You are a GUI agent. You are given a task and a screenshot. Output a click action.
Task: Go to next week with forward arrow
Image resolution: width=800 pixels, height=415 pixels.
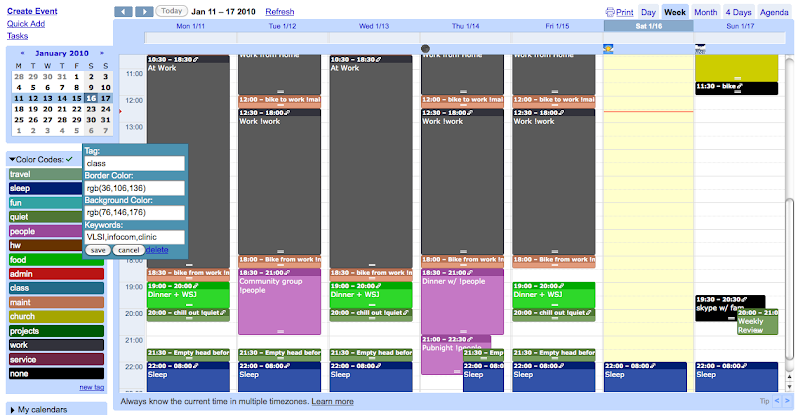click(x=144, y=11)
